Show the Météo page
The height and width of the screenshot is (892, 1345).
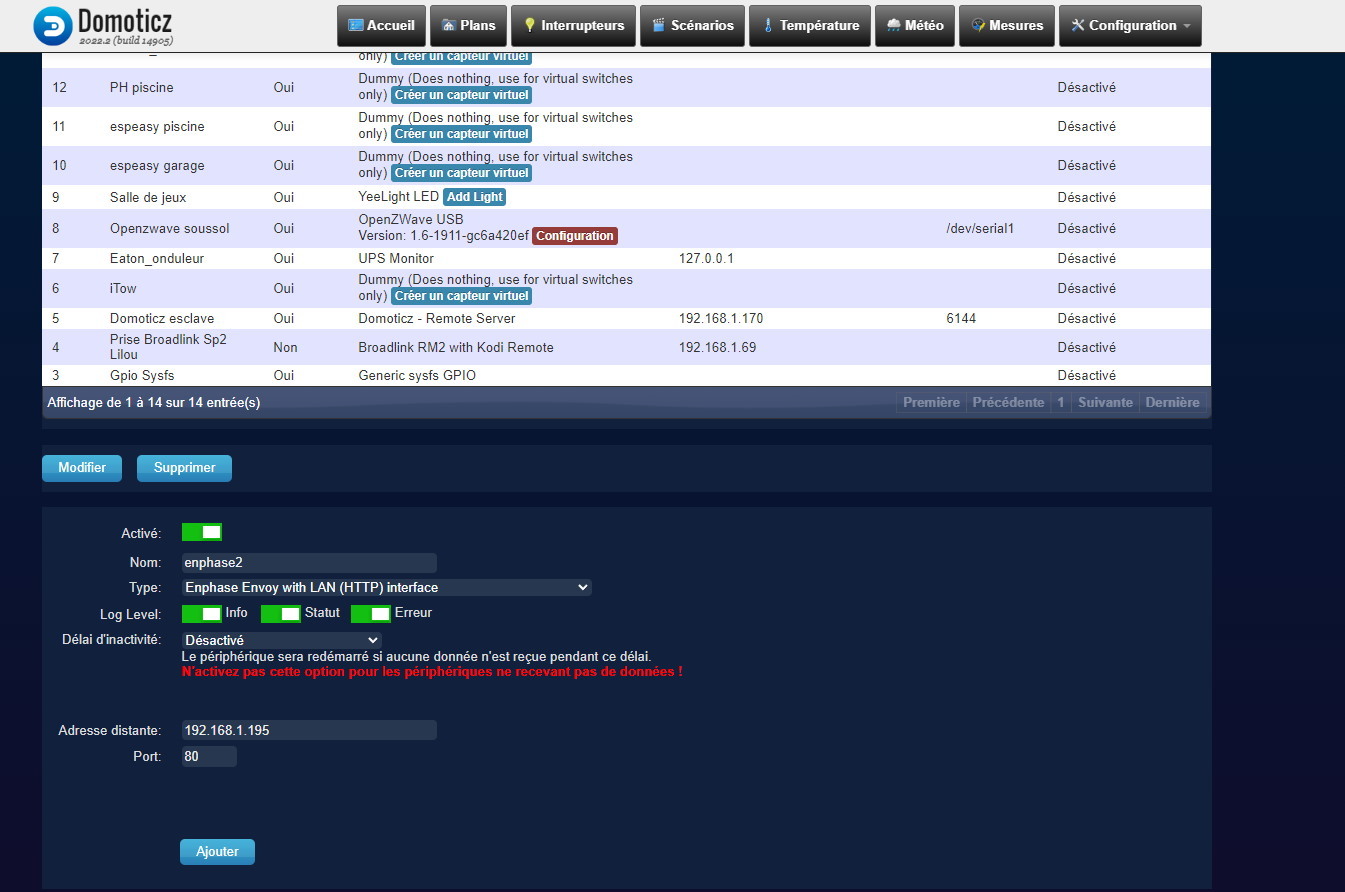pos(914,26)
